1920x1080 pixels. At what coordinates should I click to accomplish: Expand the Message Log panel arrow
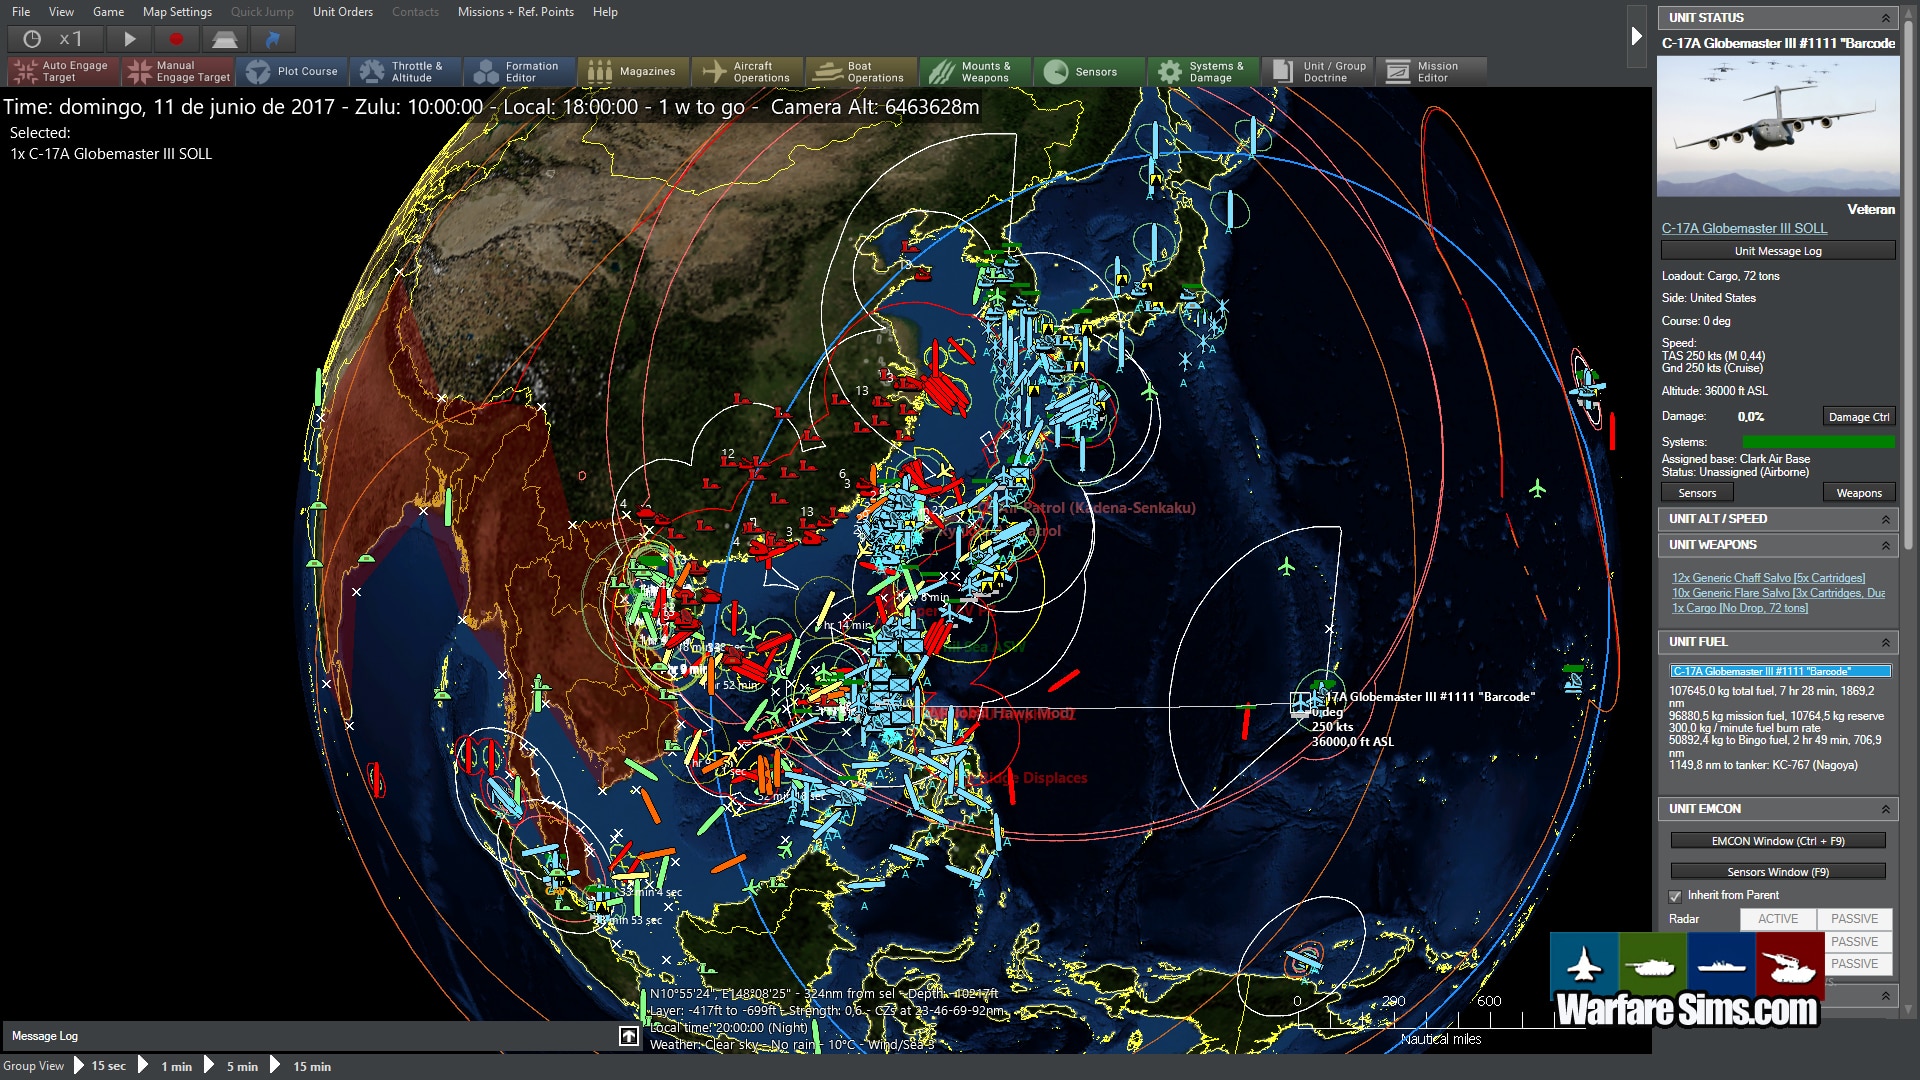click(628, 1036)
